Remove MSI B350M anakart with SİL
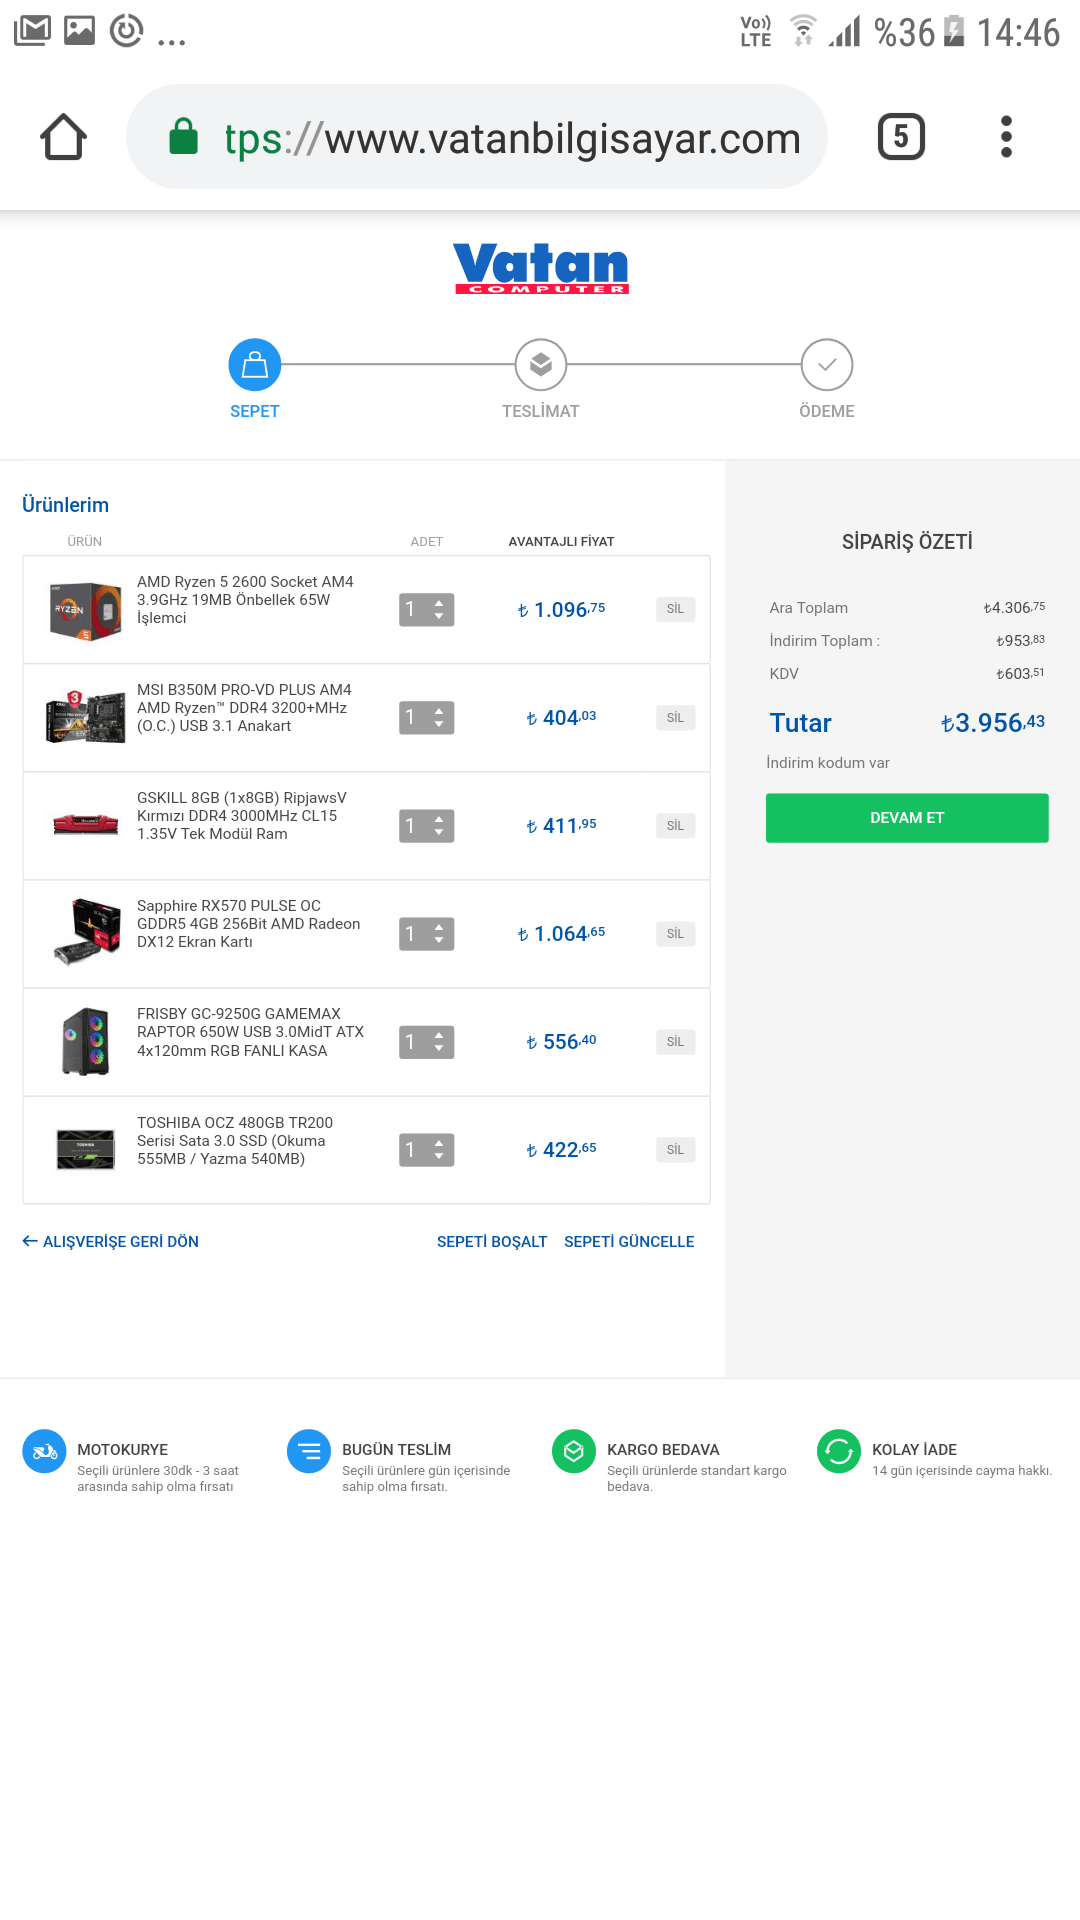Screen dimensions: 1080x1920 676,717
